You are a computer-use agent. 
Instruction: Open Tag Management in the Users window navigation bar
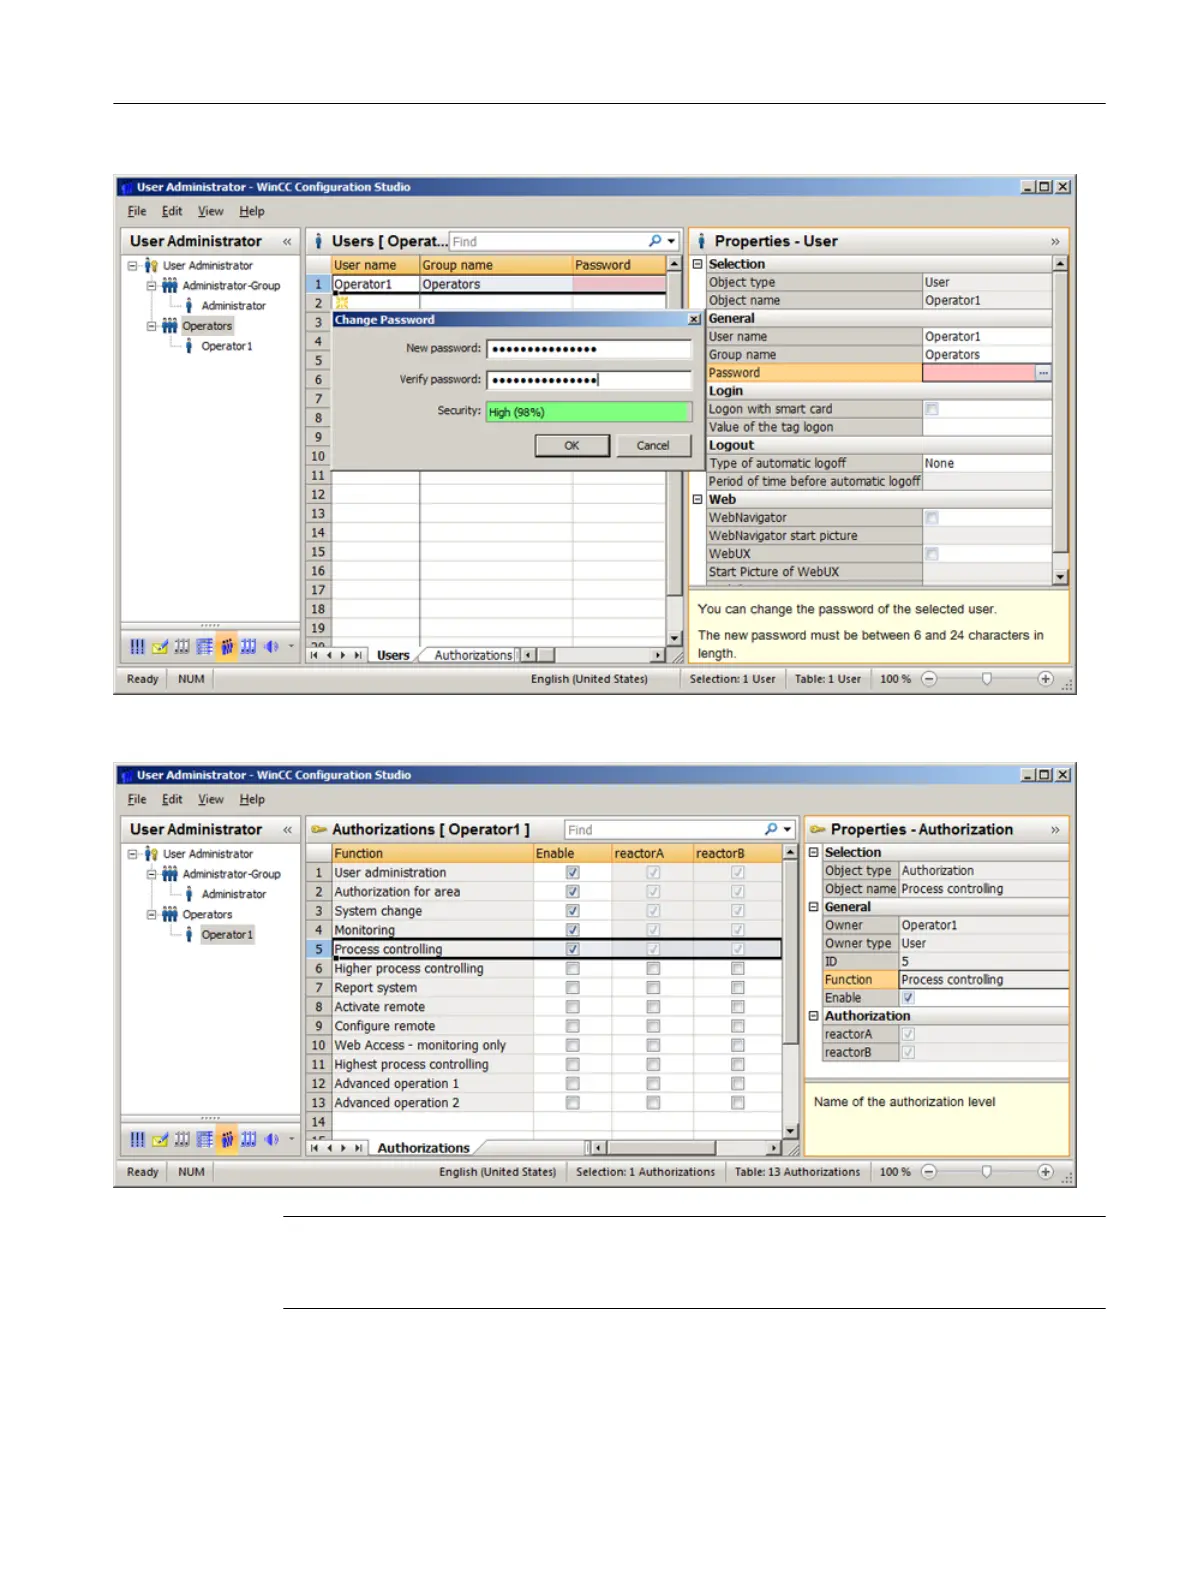coord(137,647)
